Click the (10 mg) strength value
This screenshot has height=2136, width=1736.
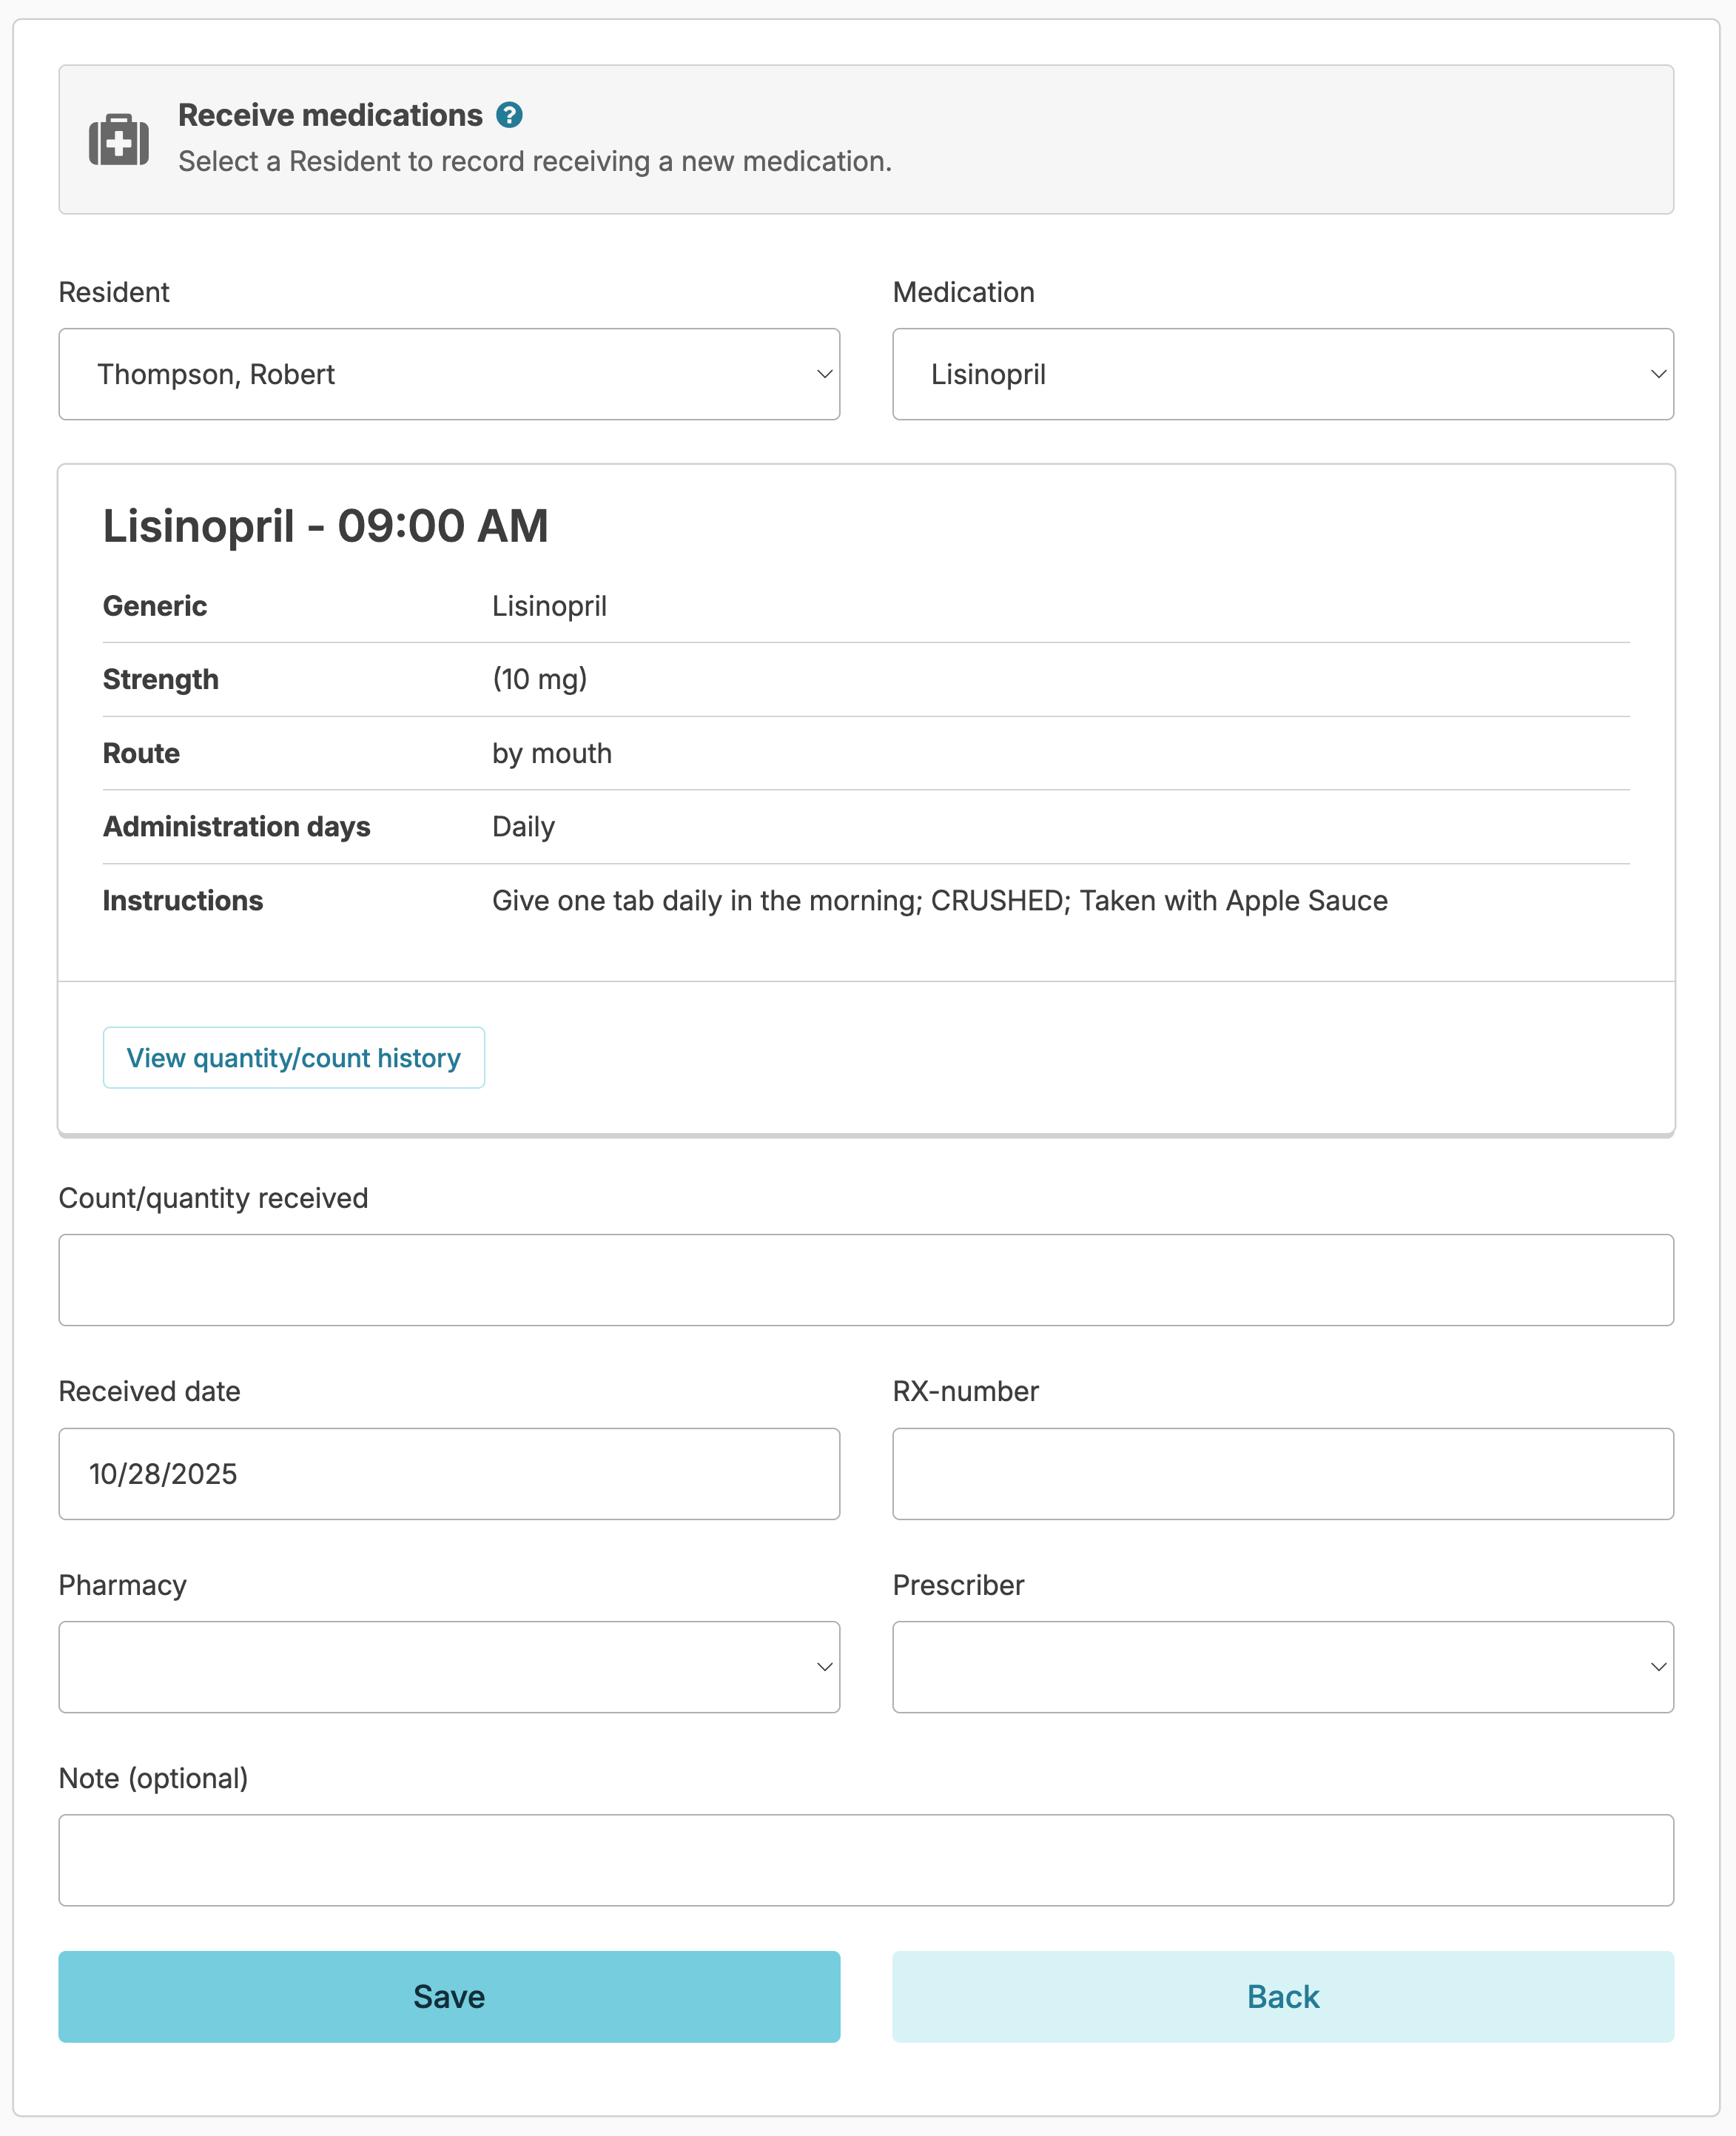point(539,679)
